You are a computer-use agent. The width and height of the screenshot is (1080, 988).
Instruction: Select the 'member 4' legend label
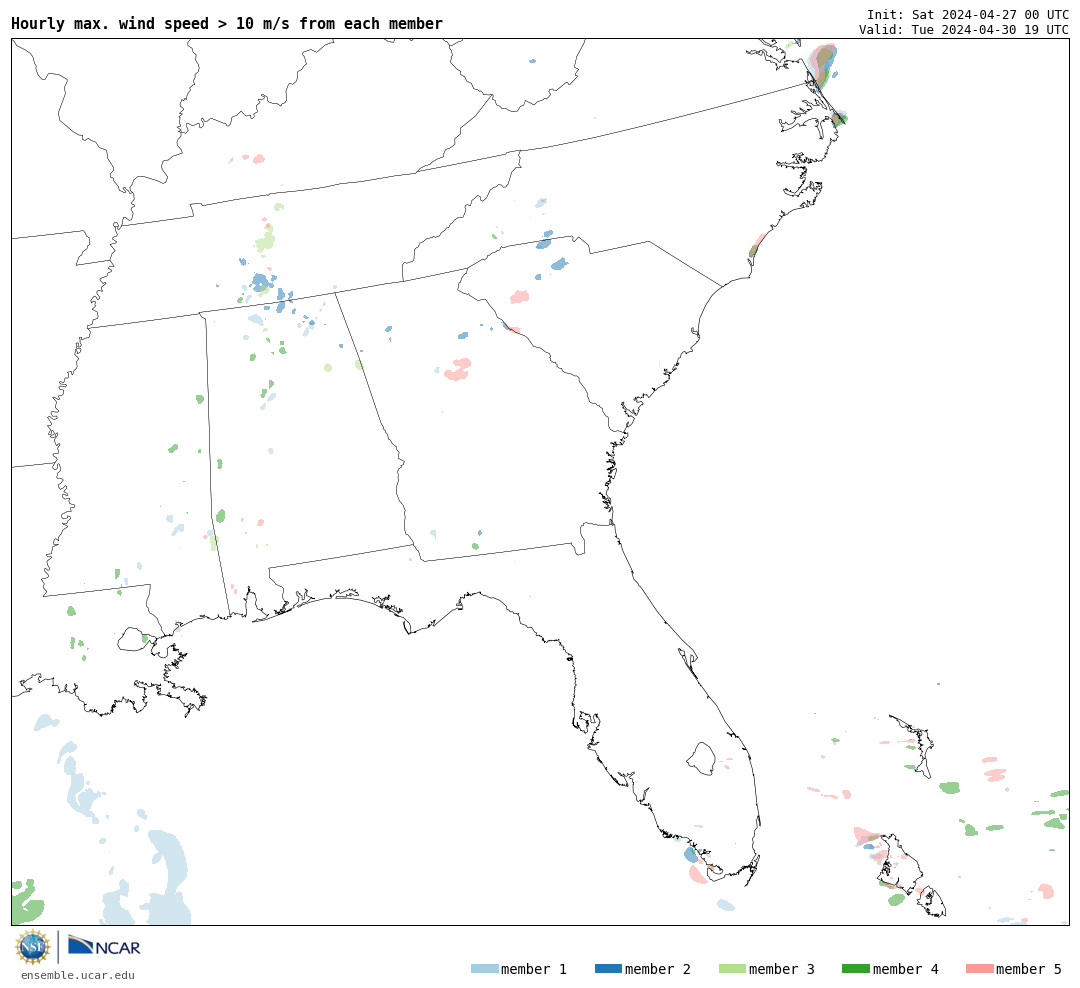906,969
